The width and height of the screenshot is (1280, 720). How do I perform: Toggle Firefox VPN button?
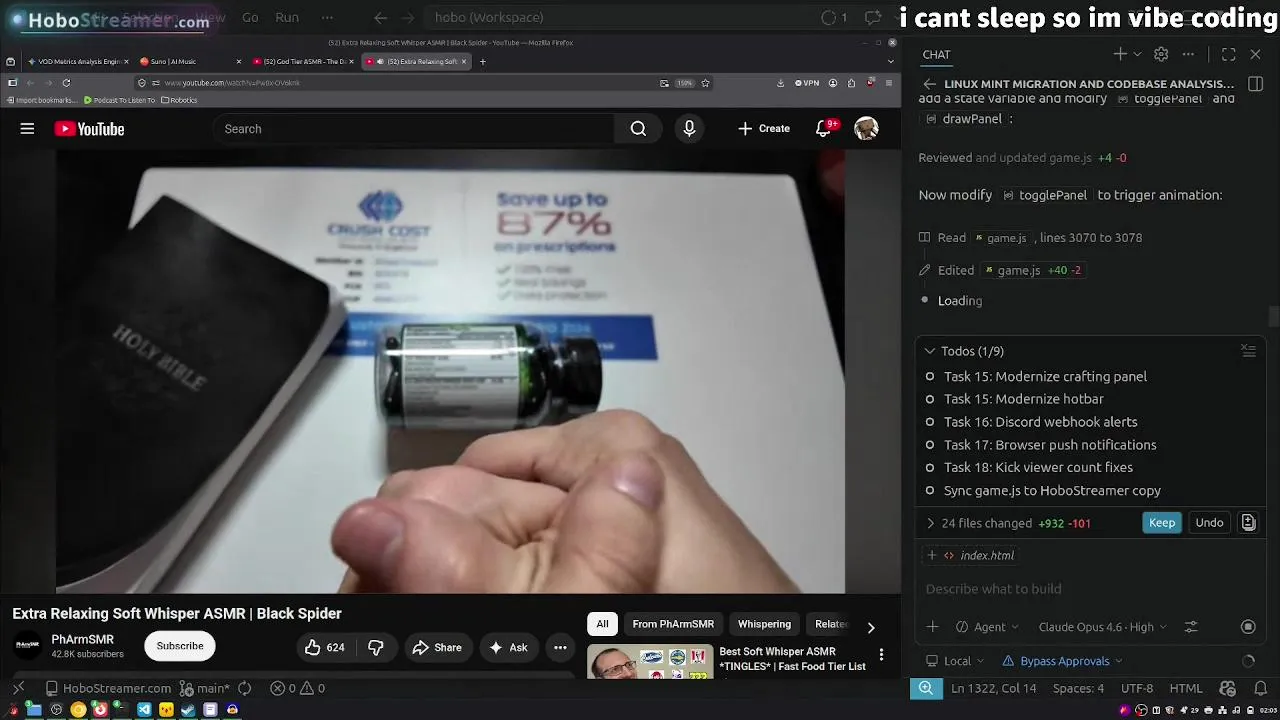pos(807,83)
